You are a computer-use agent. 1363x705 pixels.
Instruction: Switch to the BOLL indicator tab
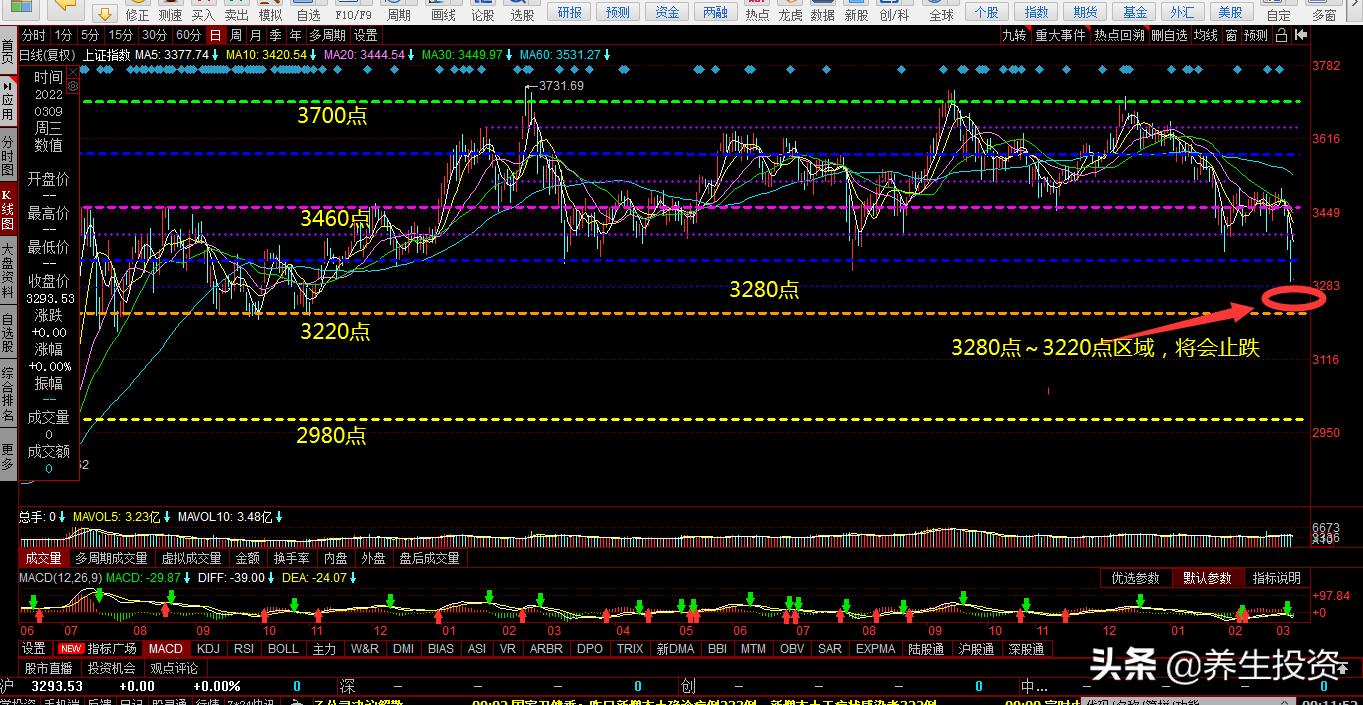pyautogui.click(x=283, y=648)
